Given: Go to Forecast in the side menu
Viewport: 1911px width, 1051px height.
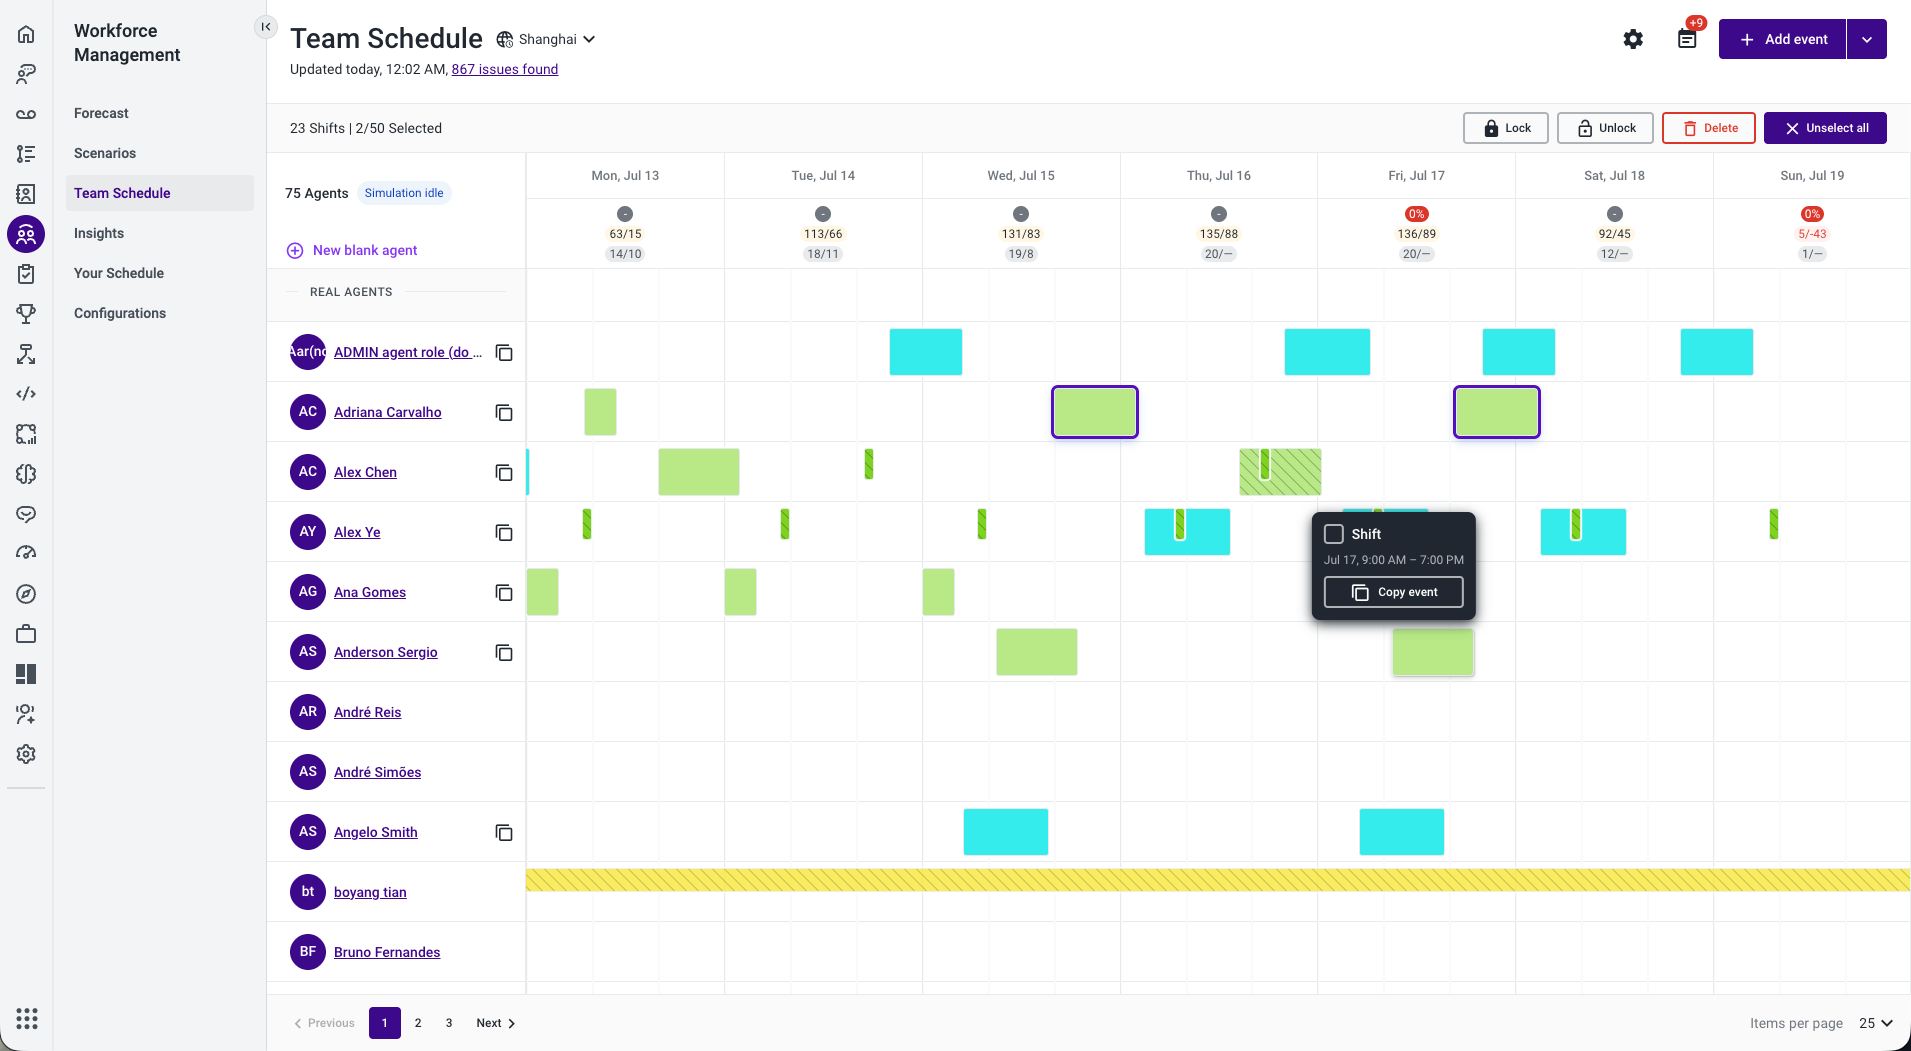Looking at the screenshot, I should (x=101, y=113).
